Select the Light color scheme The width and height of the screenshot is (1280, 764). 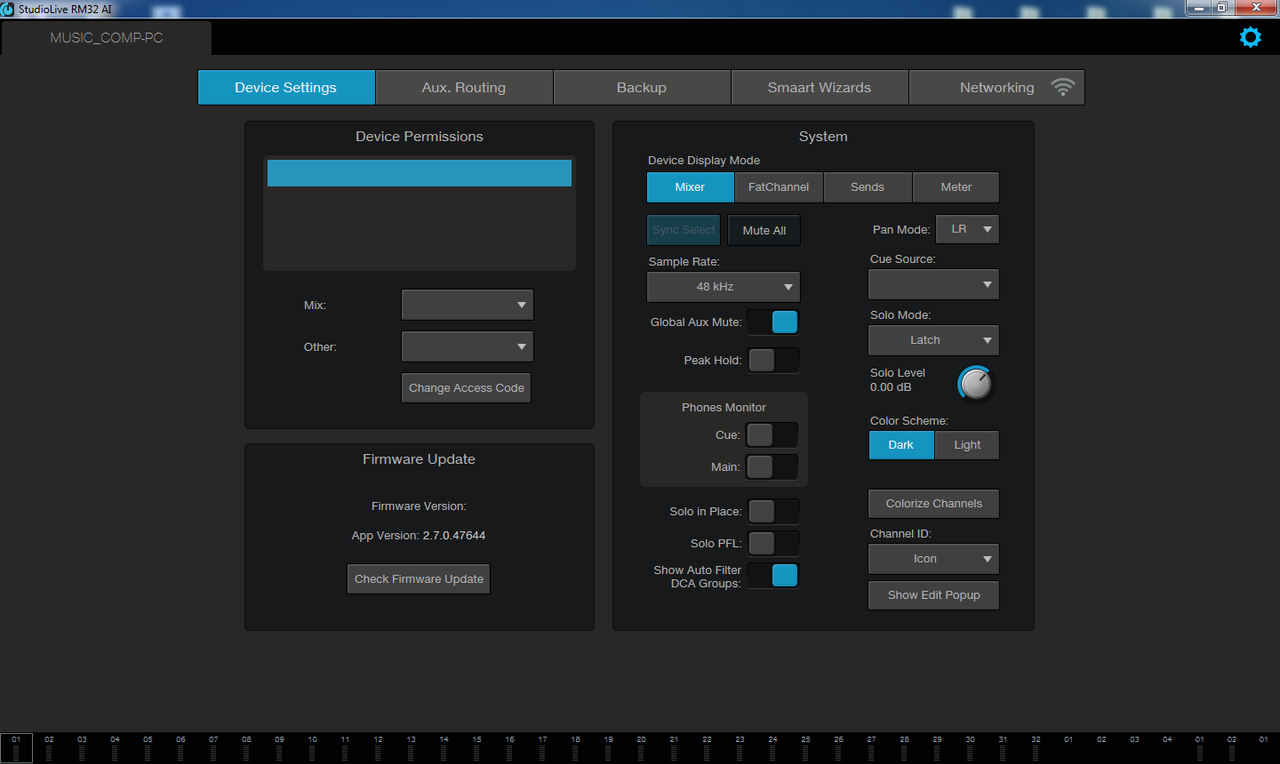pyautogui.click(x=967, y=445)
